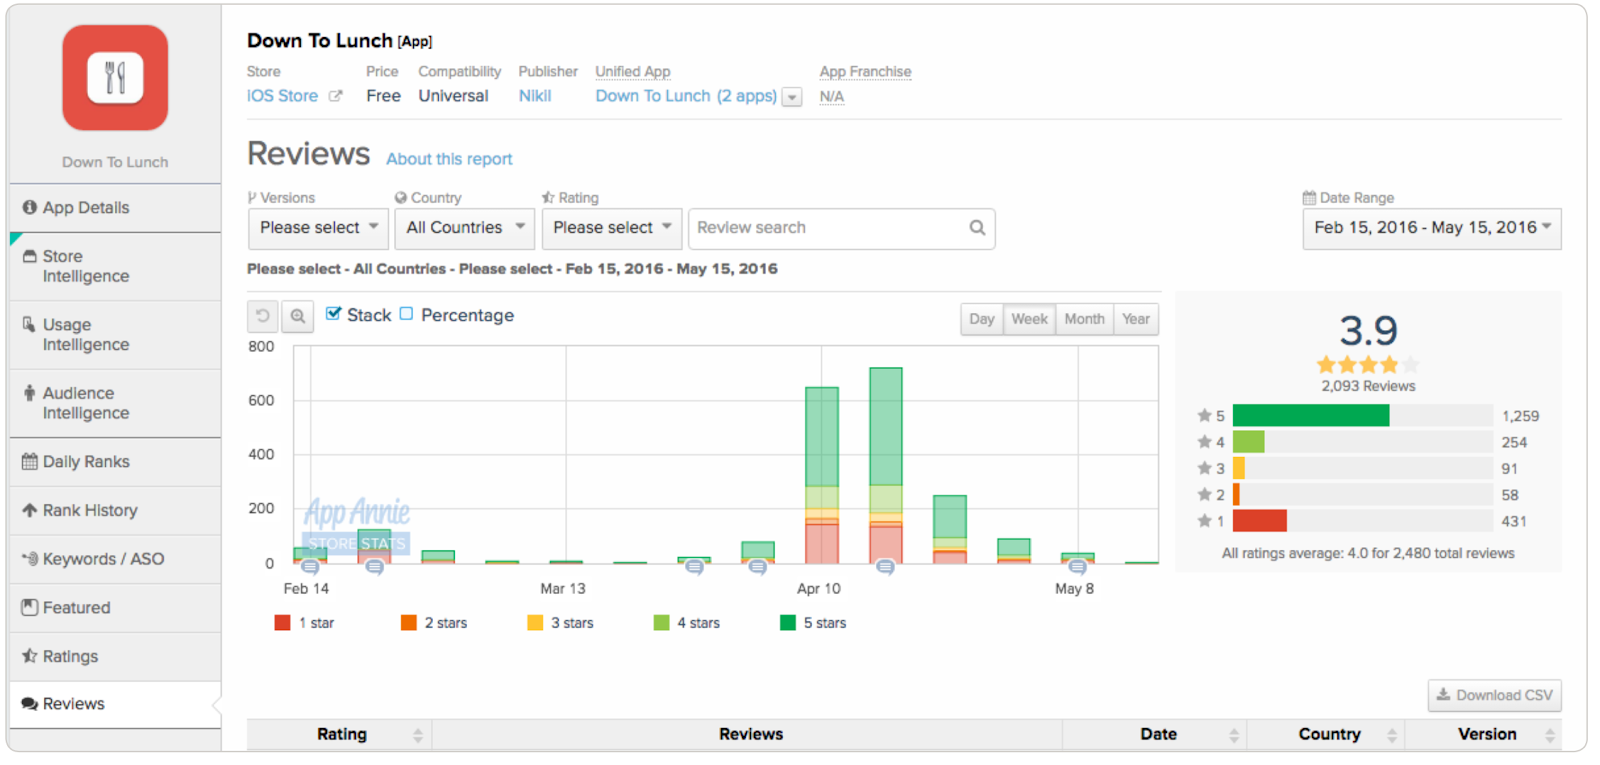Click the Down To Lunch app icon

(x=115, y=78)
